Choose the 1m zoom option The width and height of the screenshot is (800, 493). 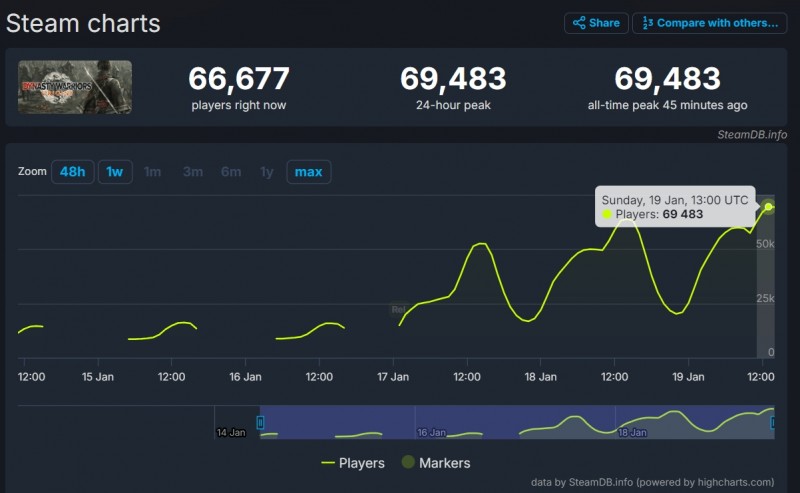(x=152, y=172)
